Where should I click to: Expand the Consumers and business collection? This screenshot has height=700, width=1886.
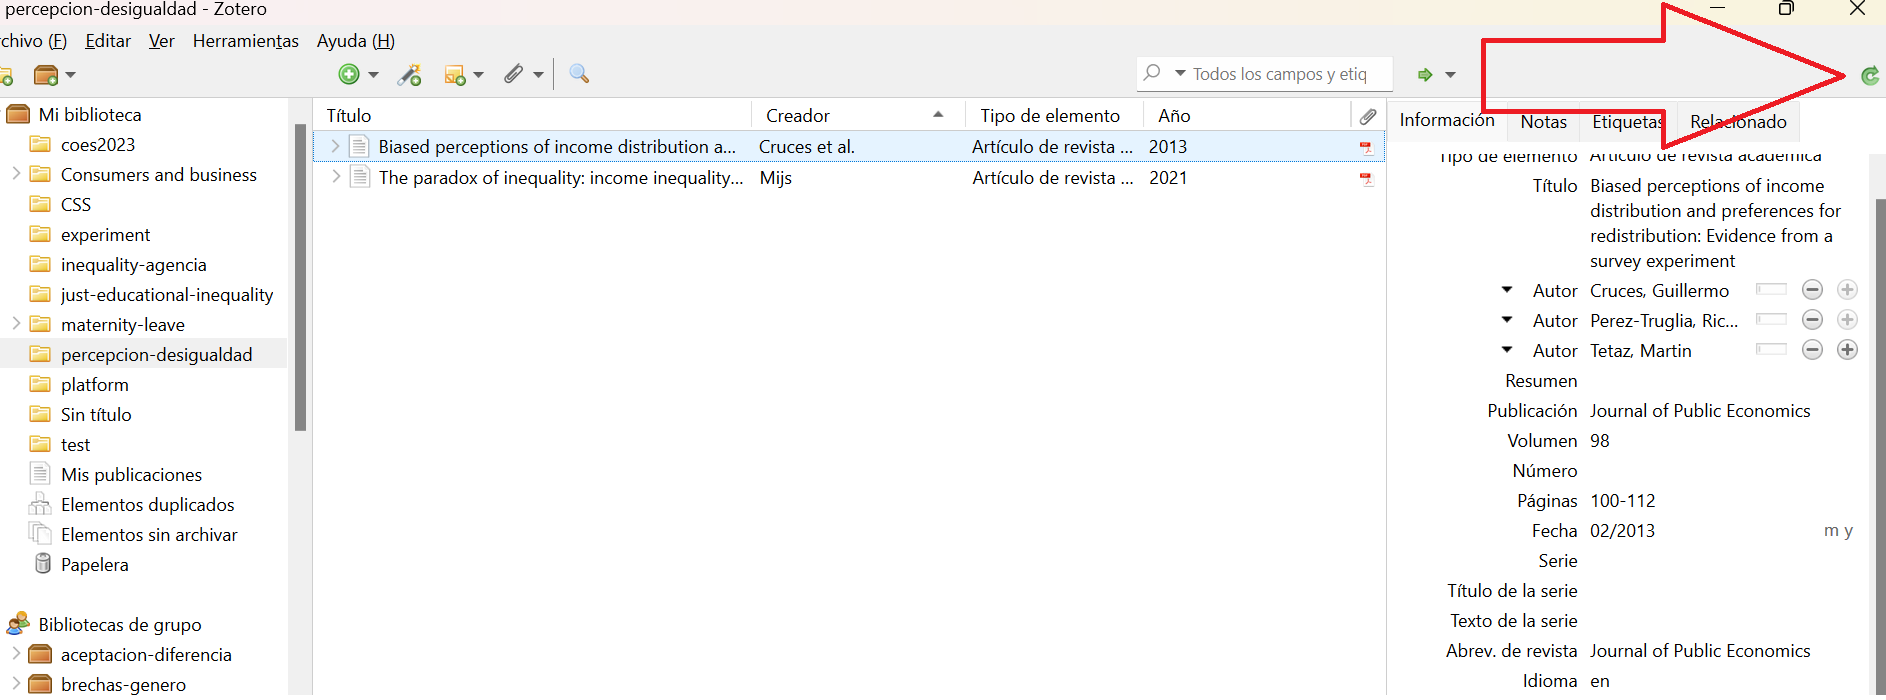coord(16,174)
